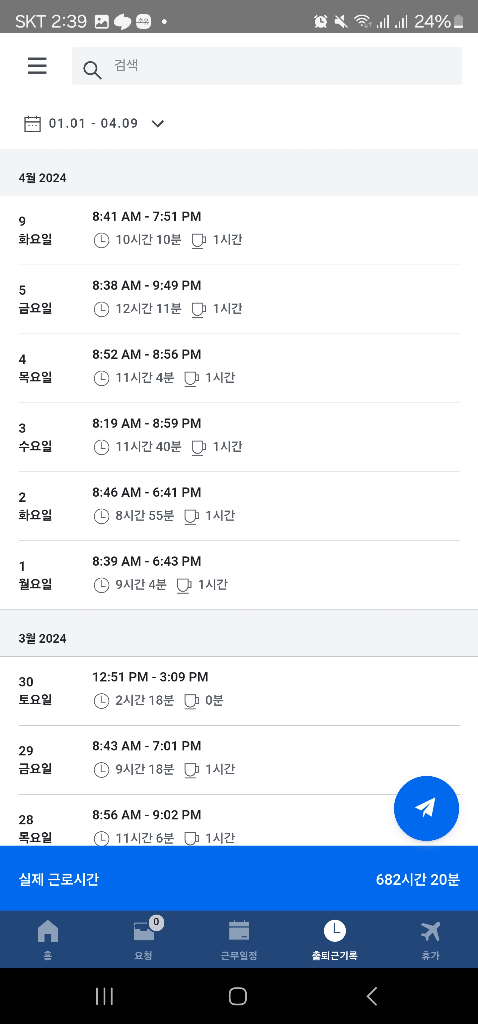Tap the blue paper-plane send button

(x=426, y=808)
